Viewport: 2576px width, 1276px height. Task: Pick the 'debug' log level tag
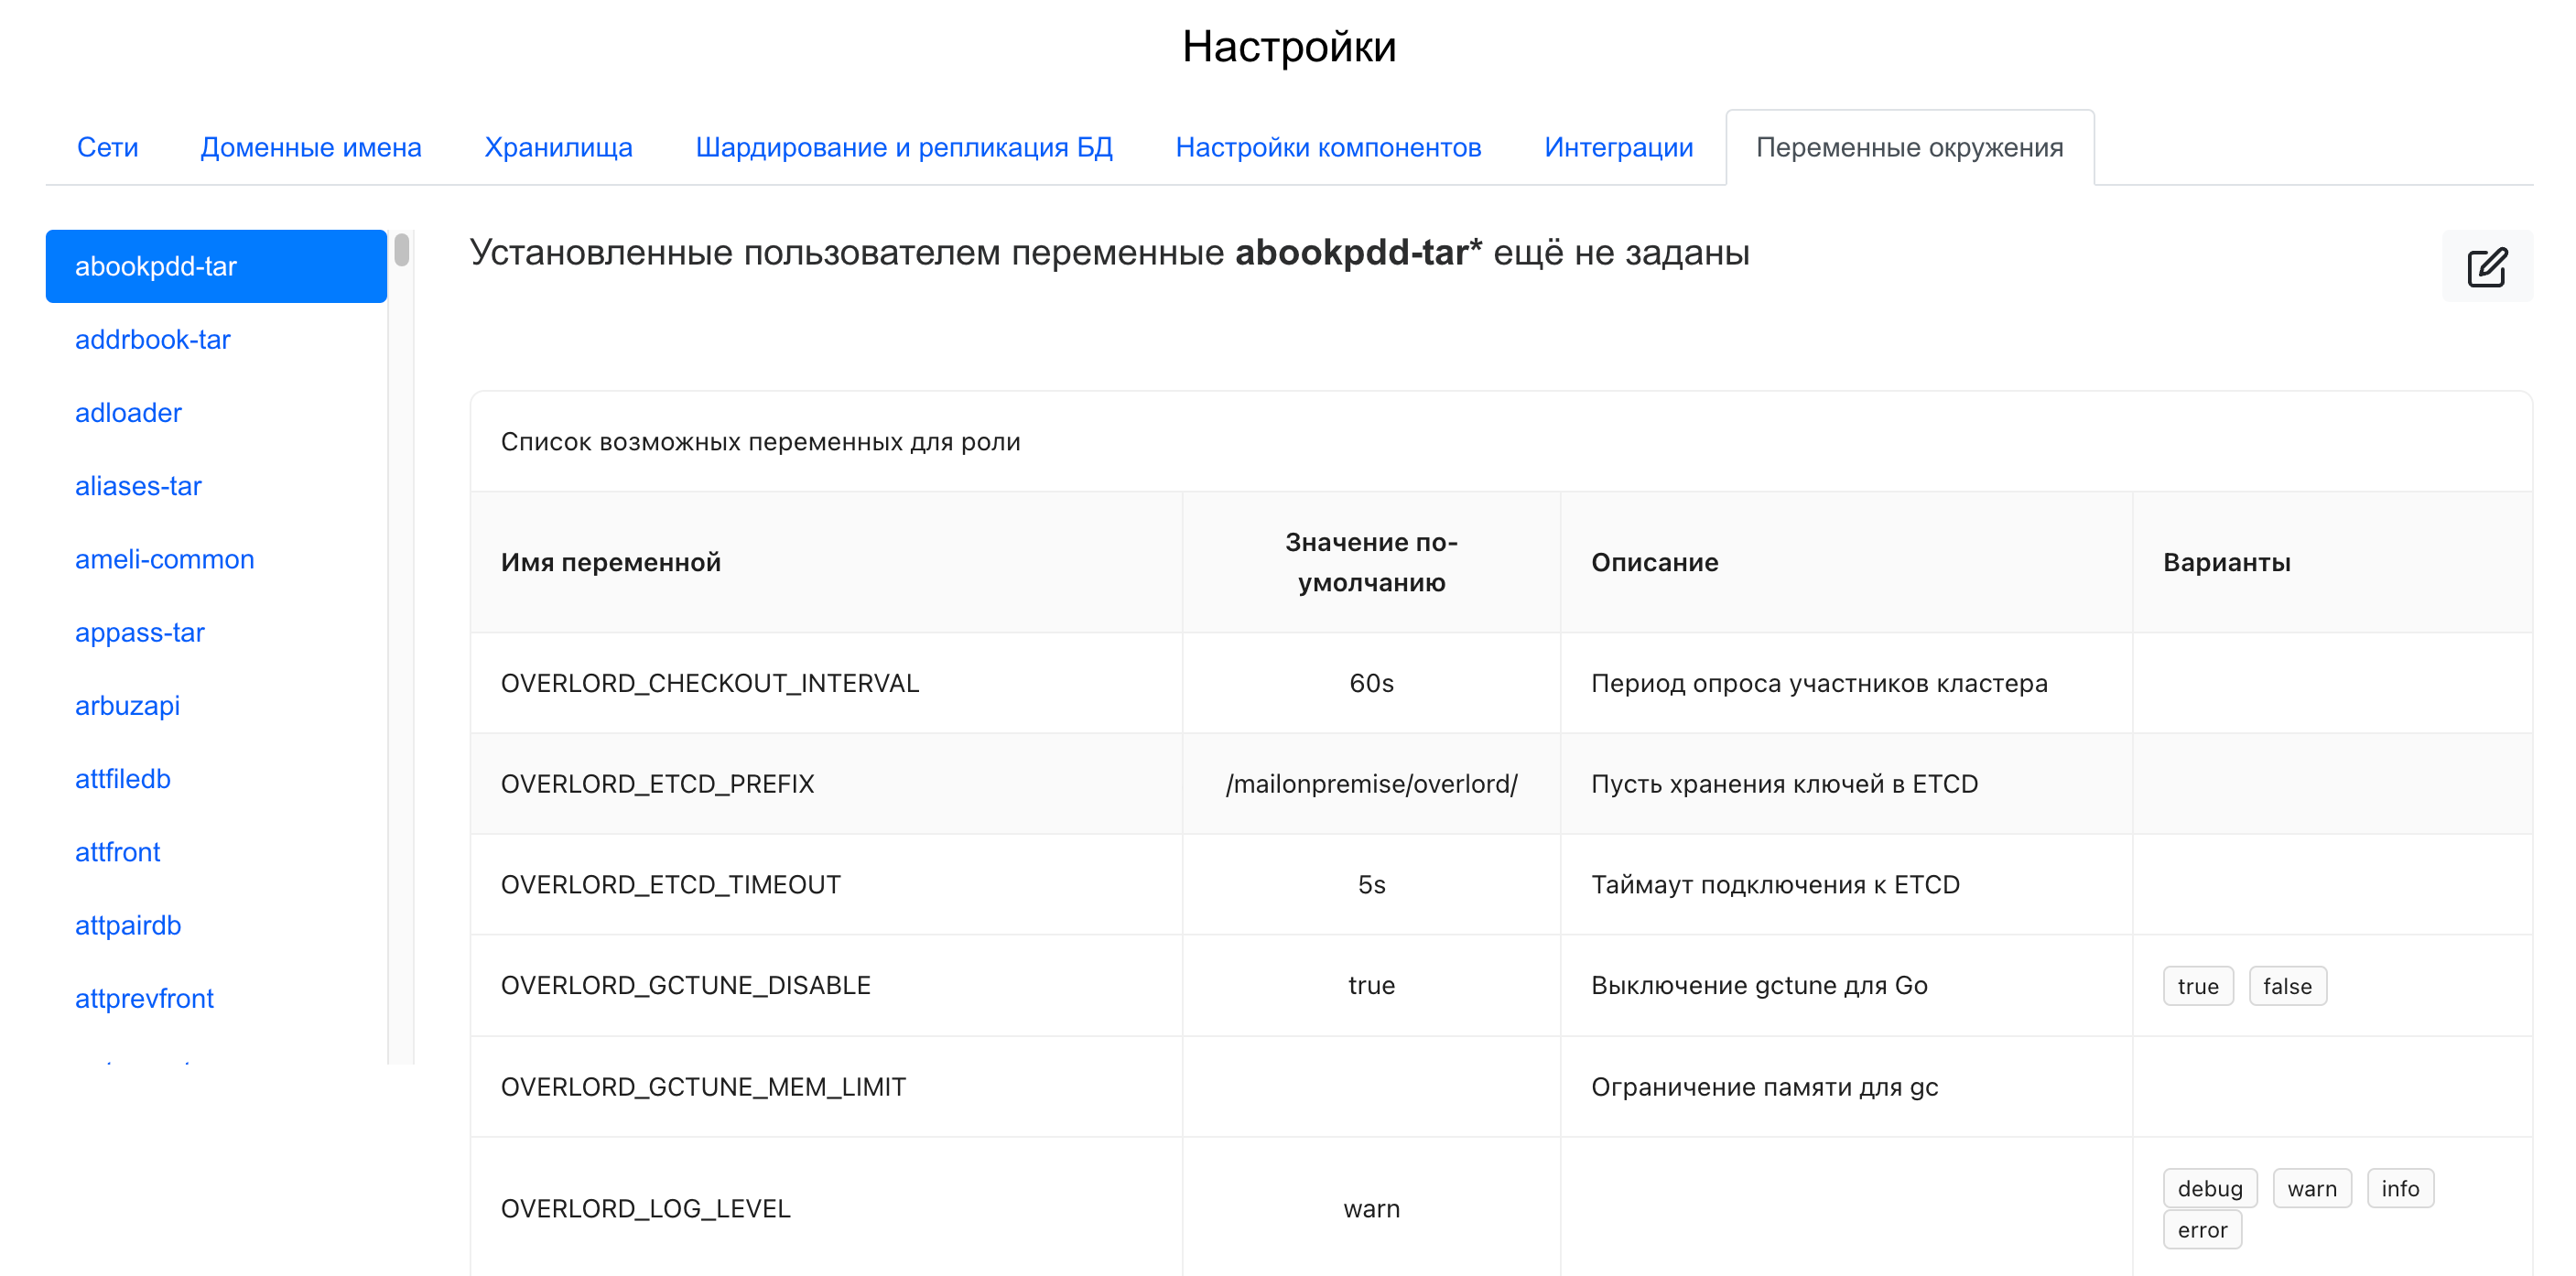click(2209, 1188)
